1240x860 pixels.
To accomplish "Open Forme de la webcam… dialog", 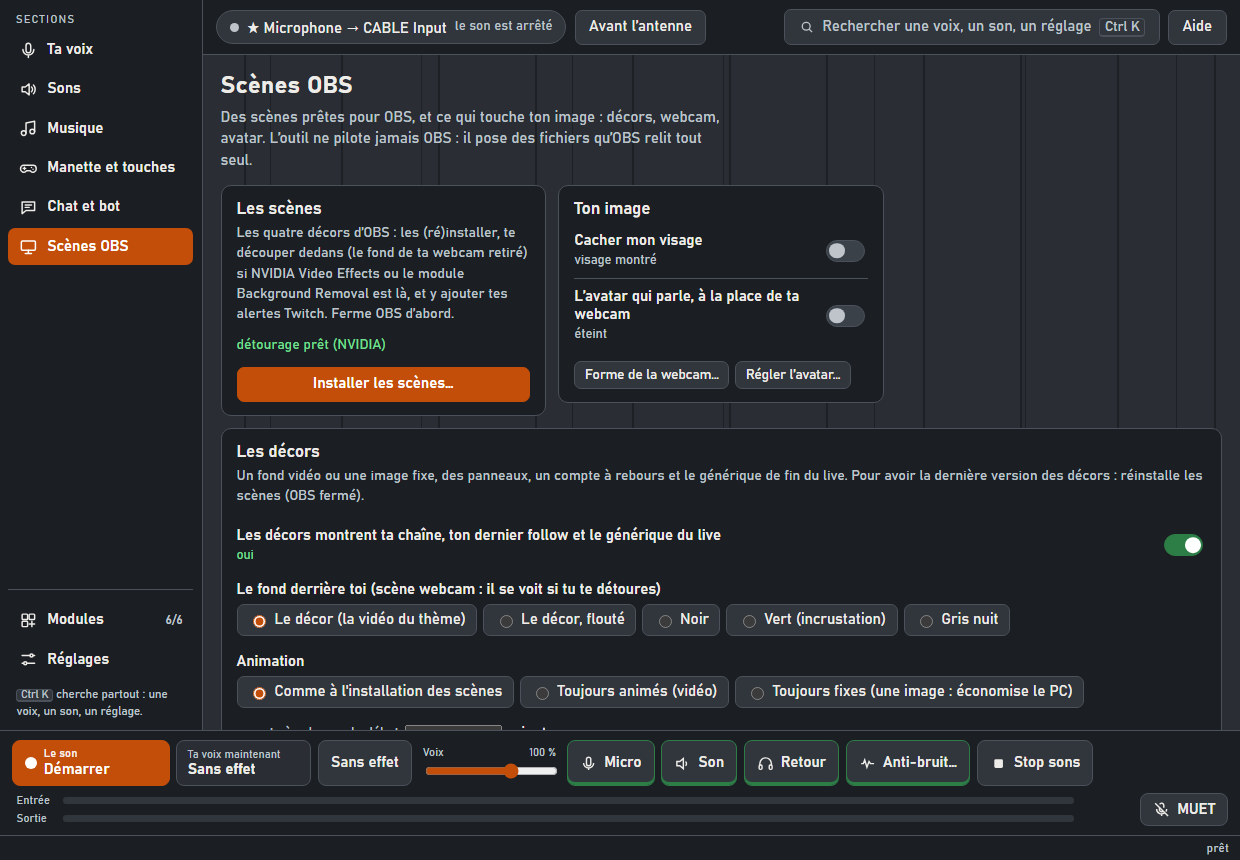I will (651, 375).
